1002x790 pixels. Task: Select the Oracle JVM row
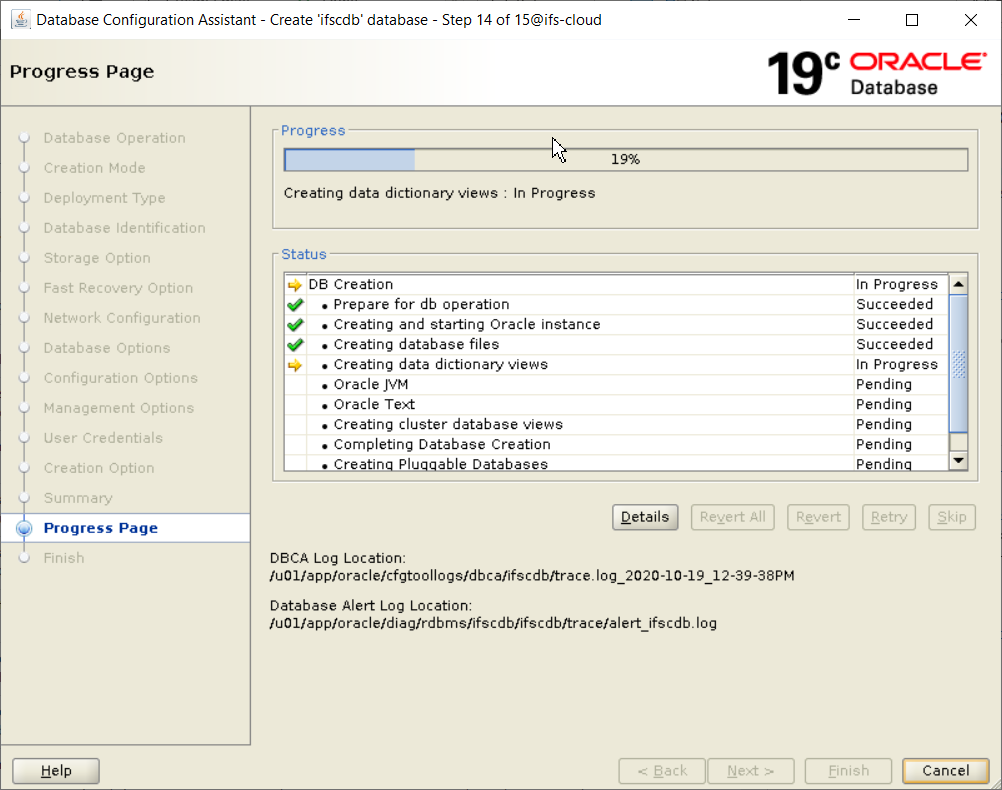(x=616, y=385)
